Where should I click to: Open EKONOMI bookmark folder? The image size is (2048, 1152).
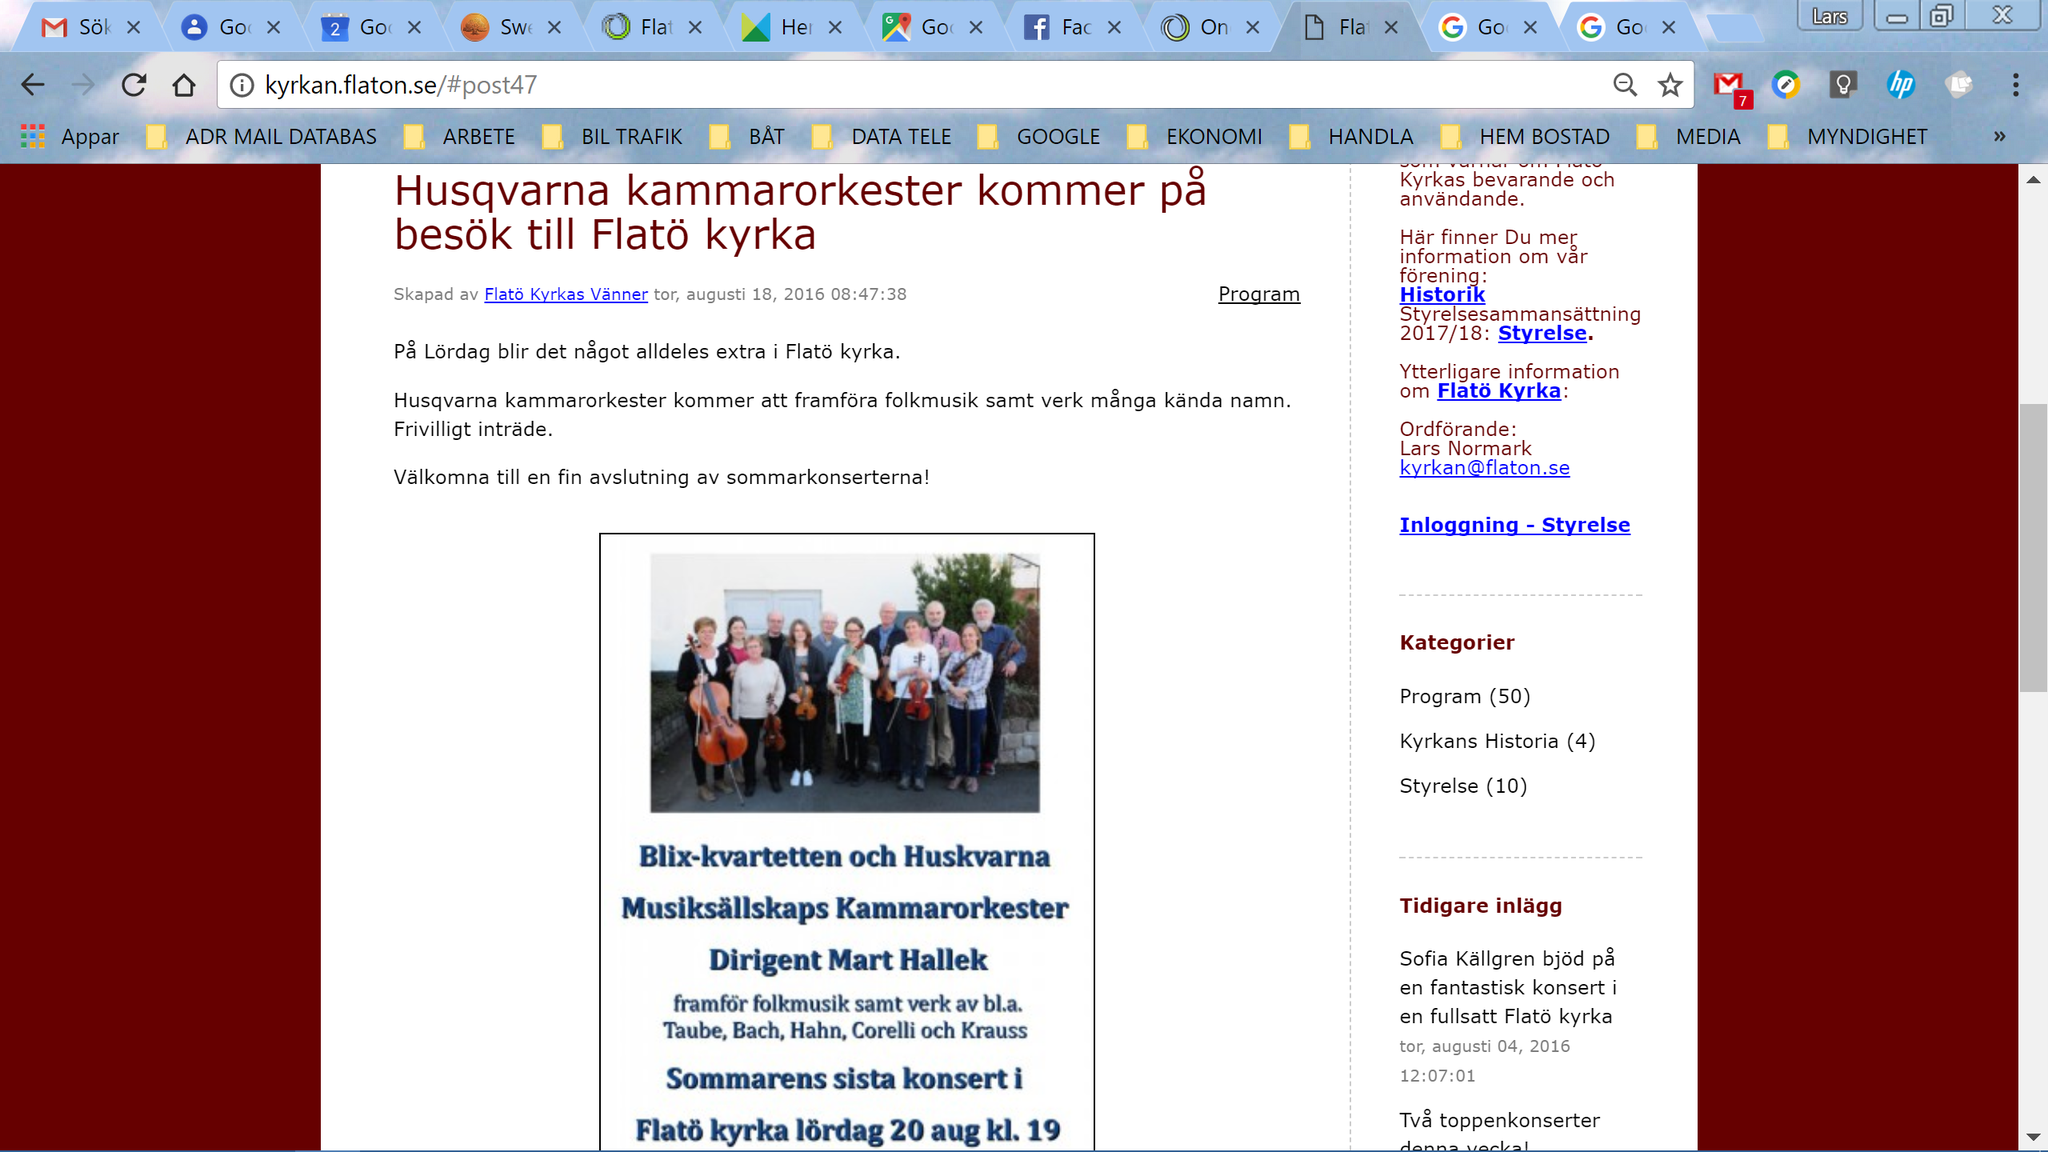click(x=1195, y=136)
